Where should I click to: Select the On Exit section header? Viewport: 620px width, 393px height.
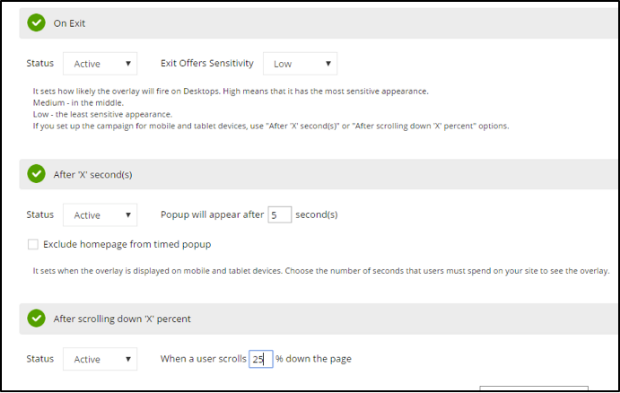[x=318, y=23]
